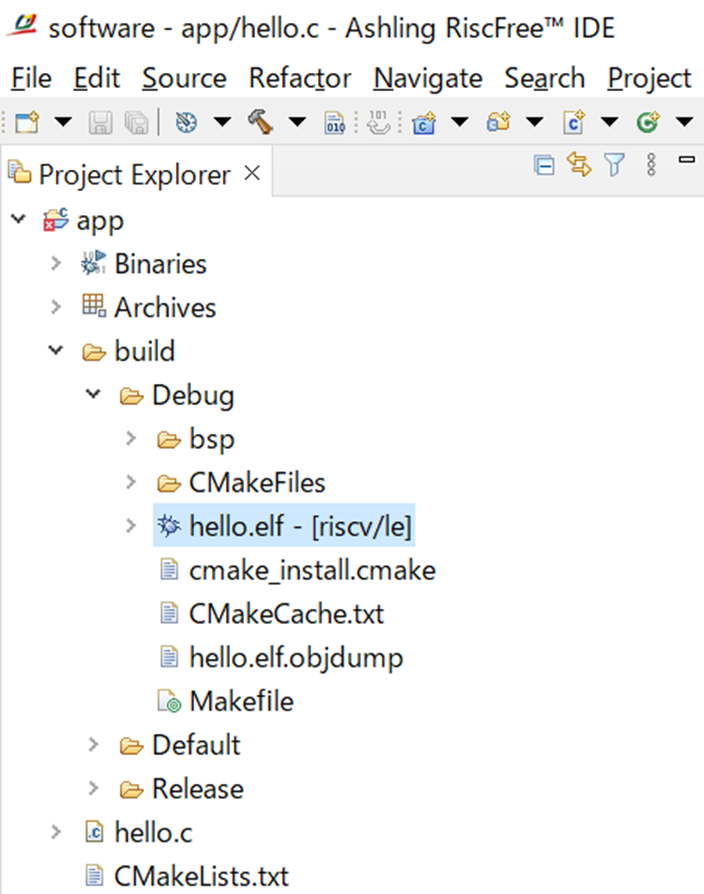Collapse the build folder
Image resolution: width=704 pixels, height=894 pixels.
tap(56, 351)
